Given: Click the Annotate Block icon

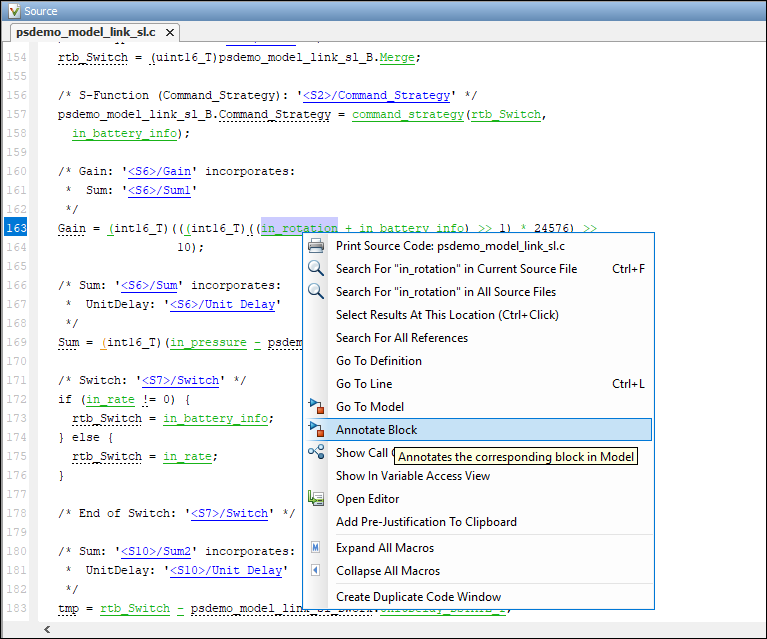Looking at the screenshot, I should click(x=316, y=430).
